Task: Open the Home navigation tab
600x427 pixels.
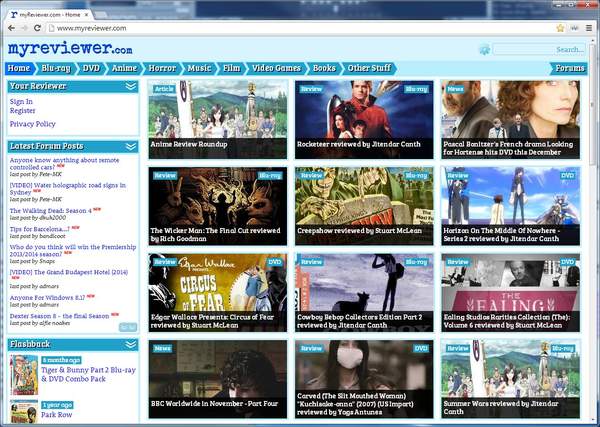Action: (x=19, y=68)
